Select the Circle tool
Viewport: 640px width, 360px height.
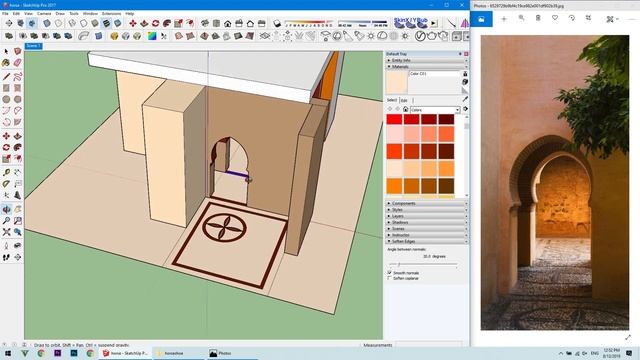coord(6,99)
